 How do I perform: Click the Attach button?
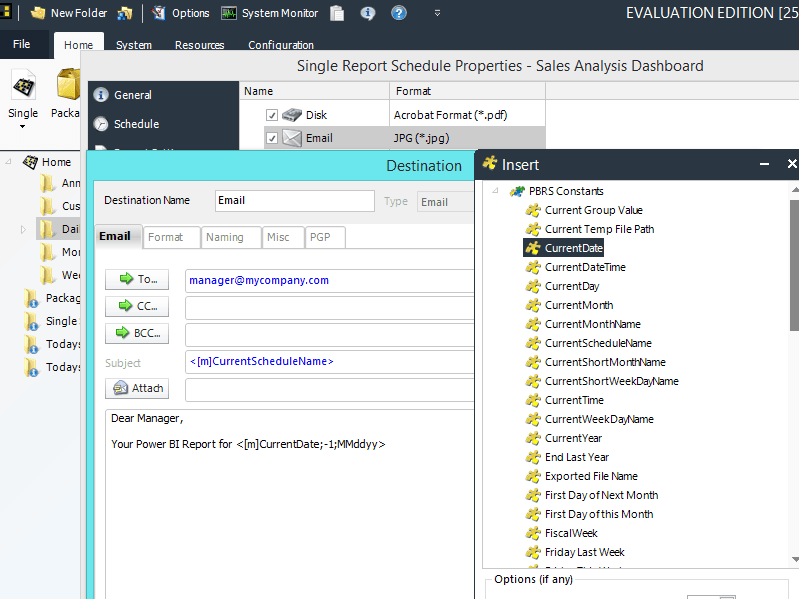(x=137, y=388)
